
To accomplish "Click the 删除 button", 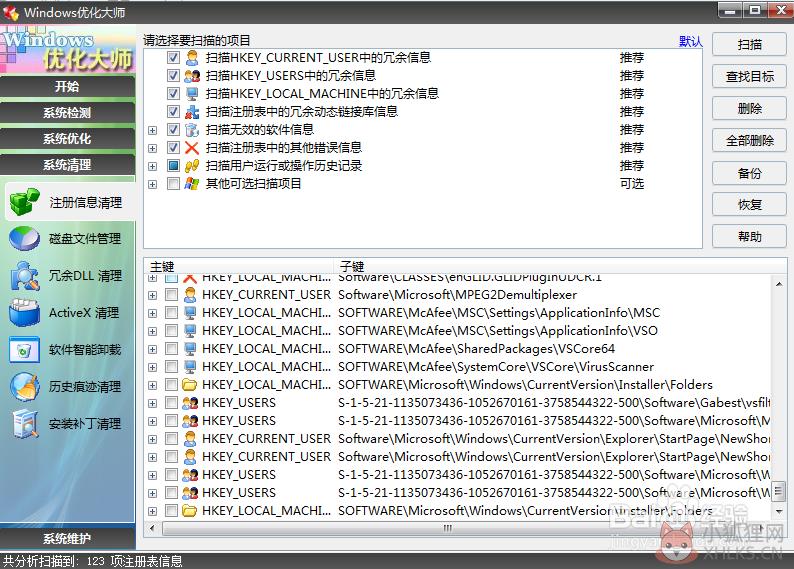I will coord(749,109).
